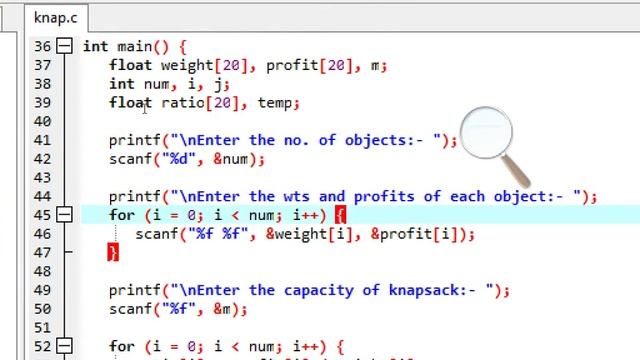Click line number 40 in the gutter

pos(42,122)
